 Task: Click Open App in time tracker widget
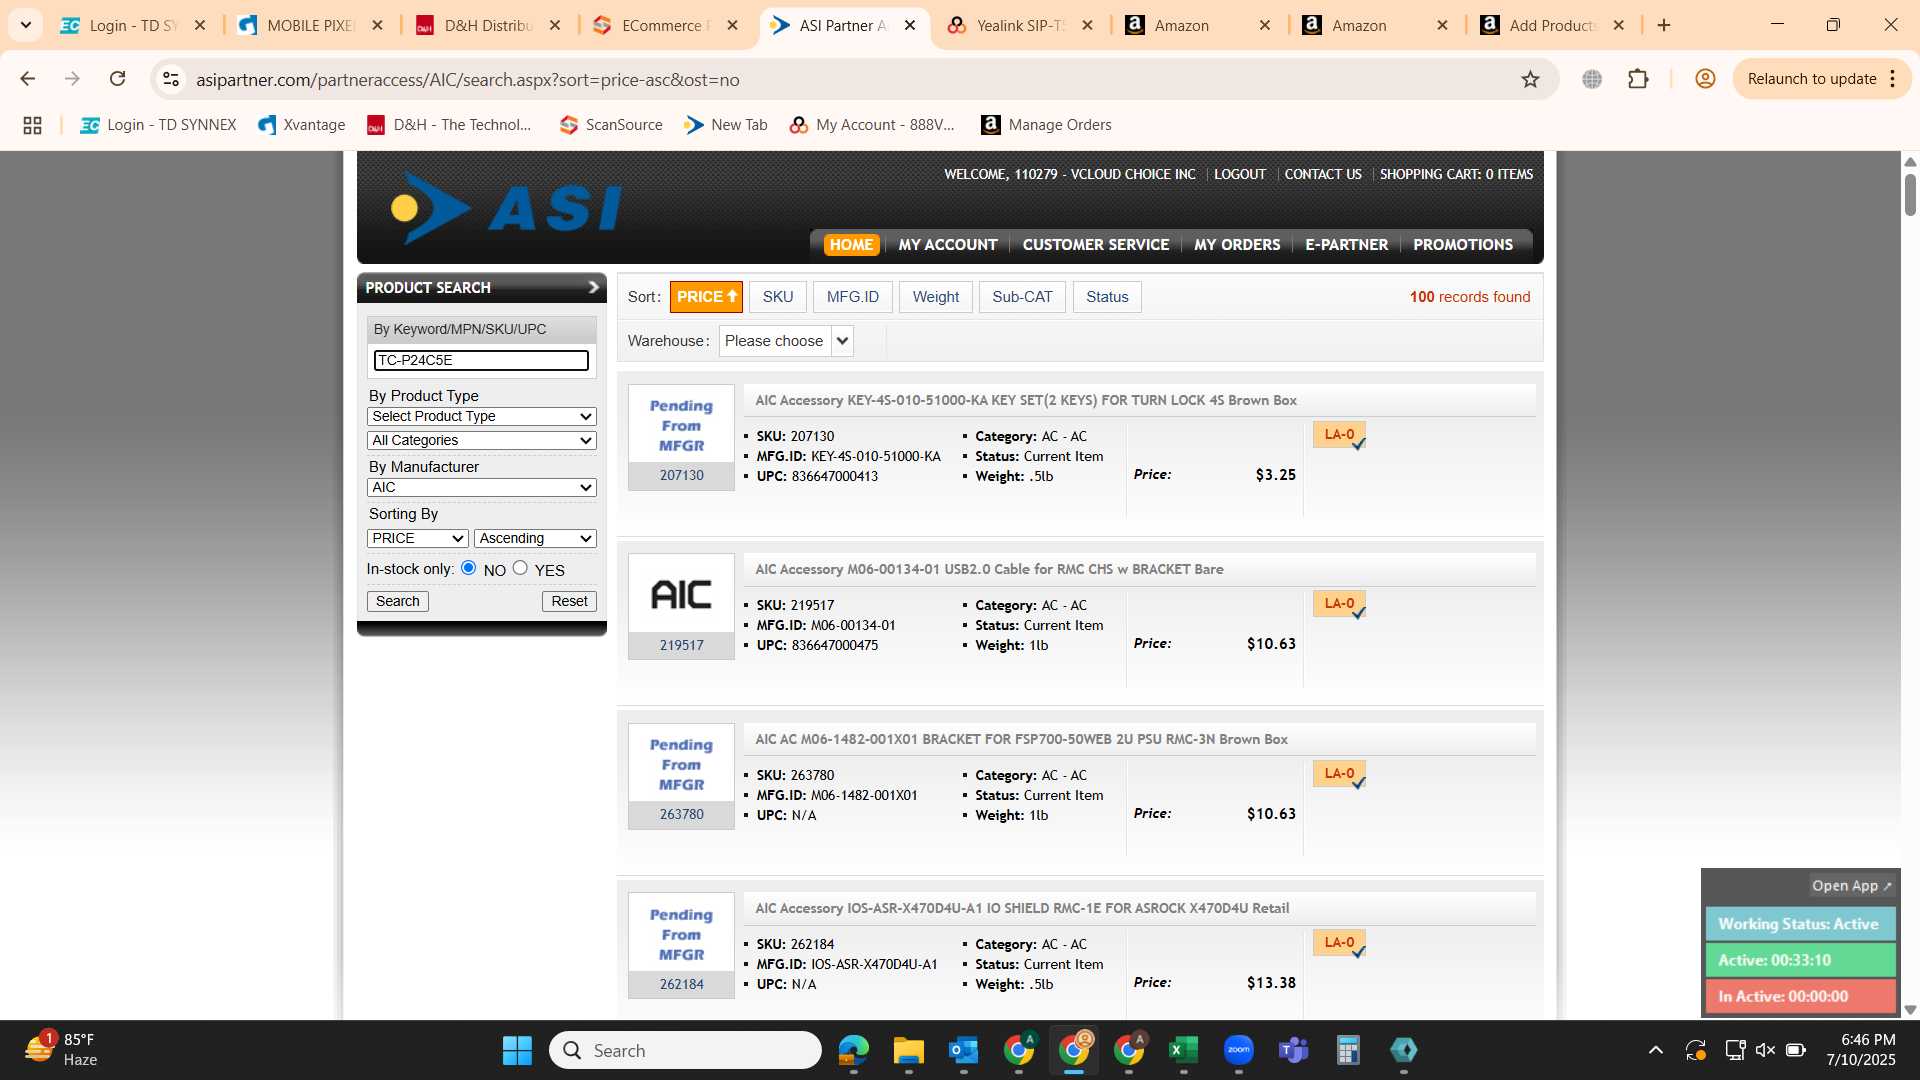coord(1851,886)
